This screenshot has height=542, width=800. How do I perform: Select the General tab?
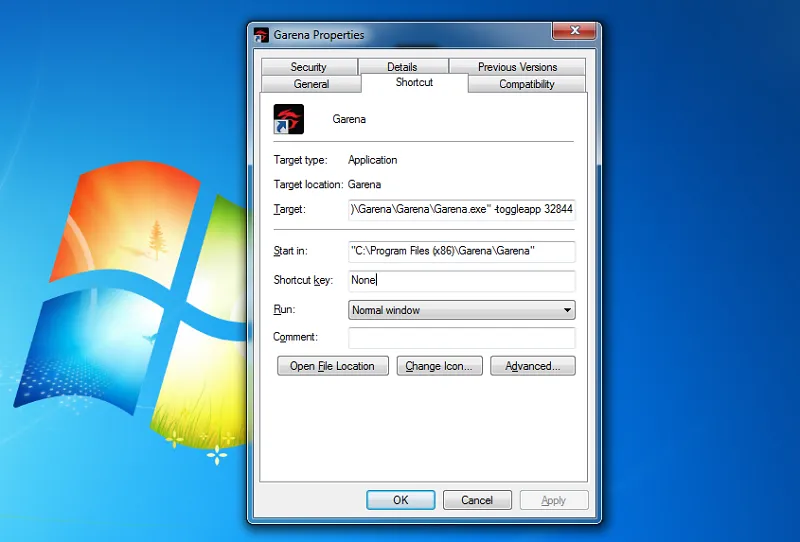coord(311,84)
